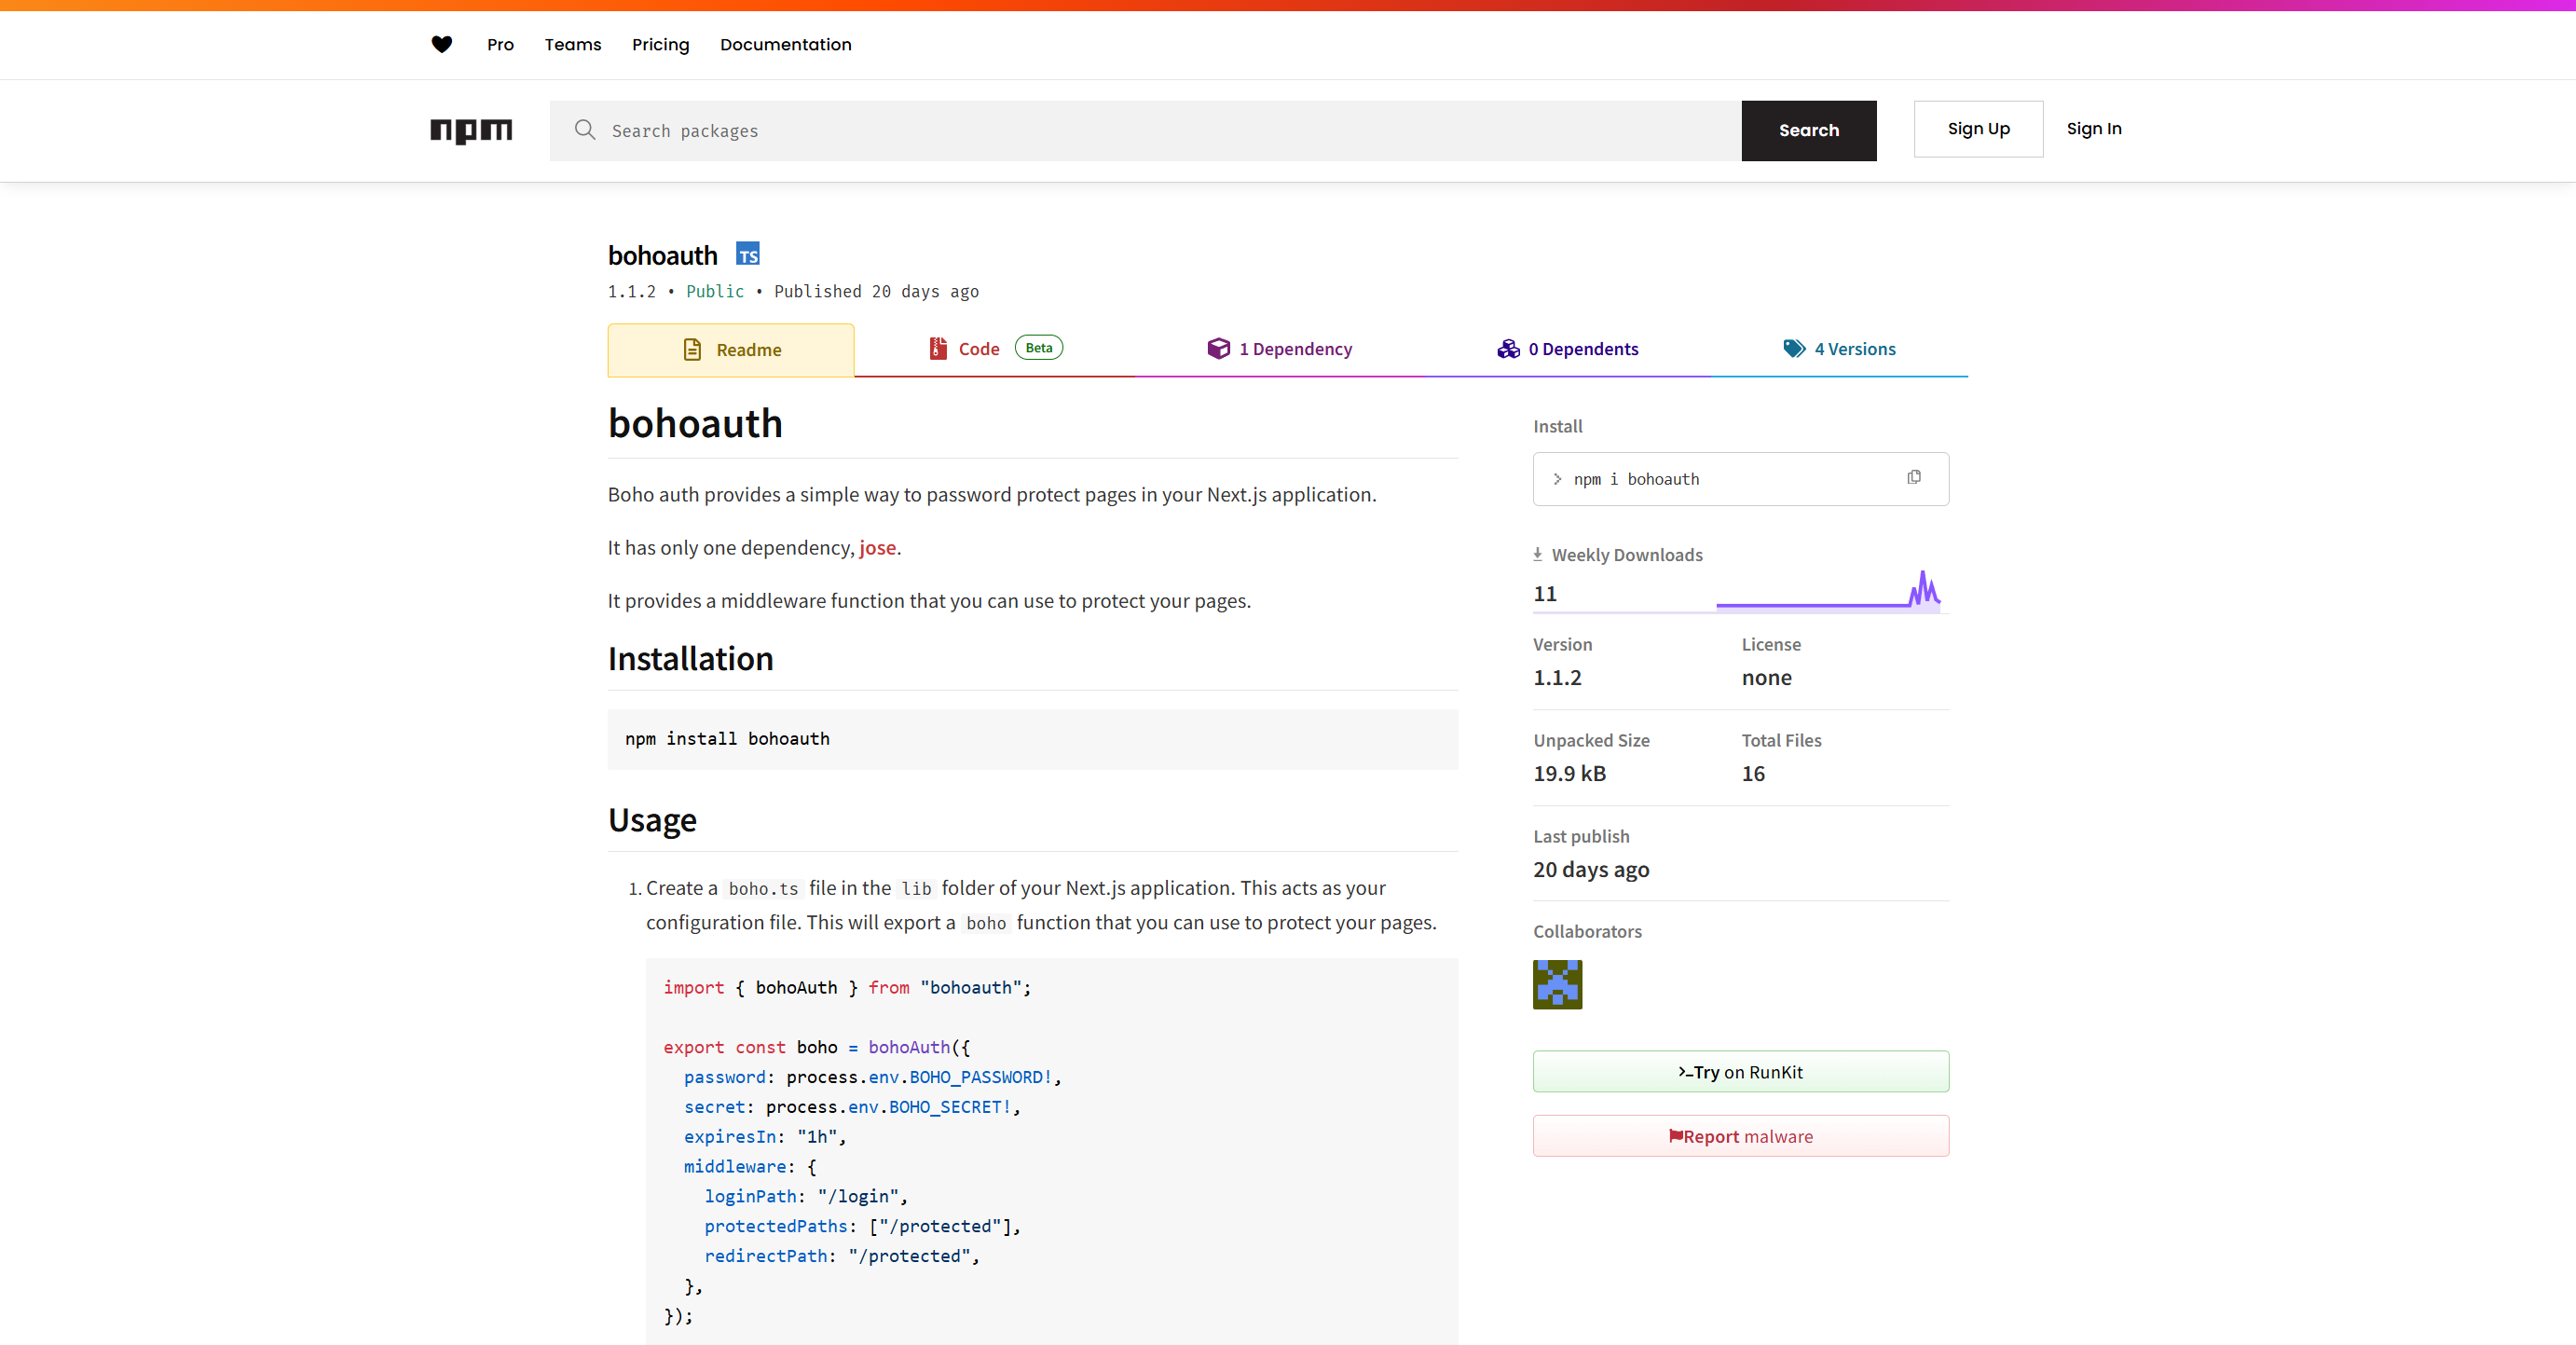Viewport: 2576px width, 1345px height.
Task: Click the Collaborators label
Action: [x=1587, y=931]
